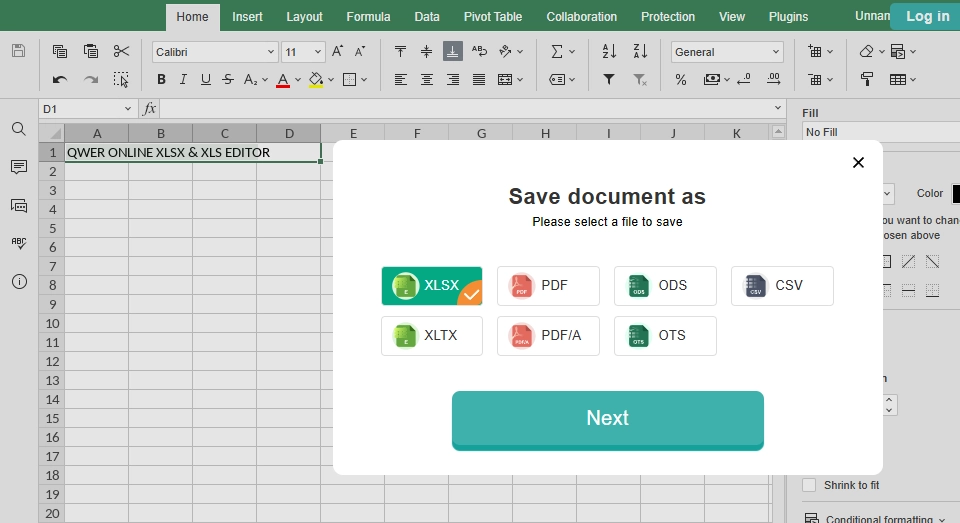The width and height of the screenshot is (960, 523).
Task: Click the Select all icon
Action: pyautogui.click(x=121, y=80)
